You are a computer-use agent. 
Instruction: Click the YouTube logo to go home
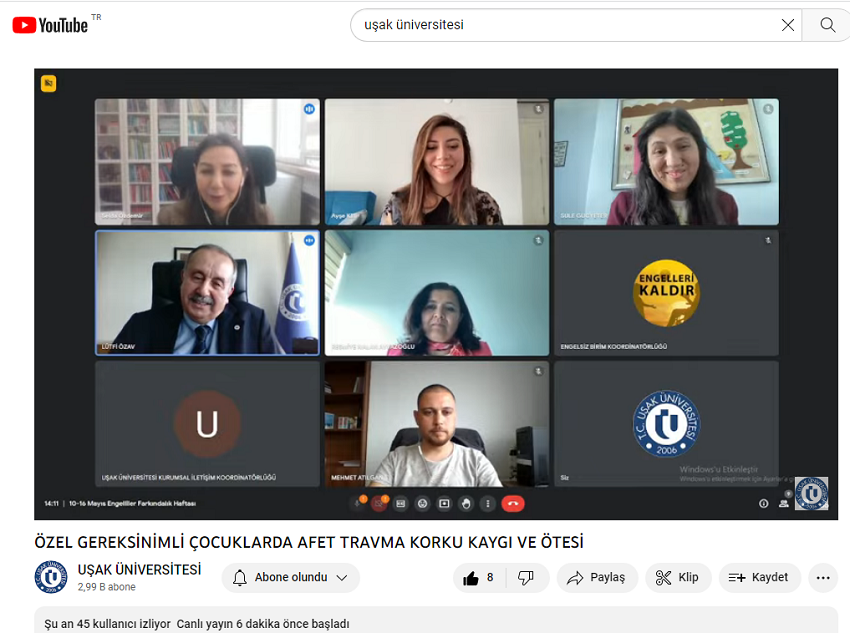point(50,25)
